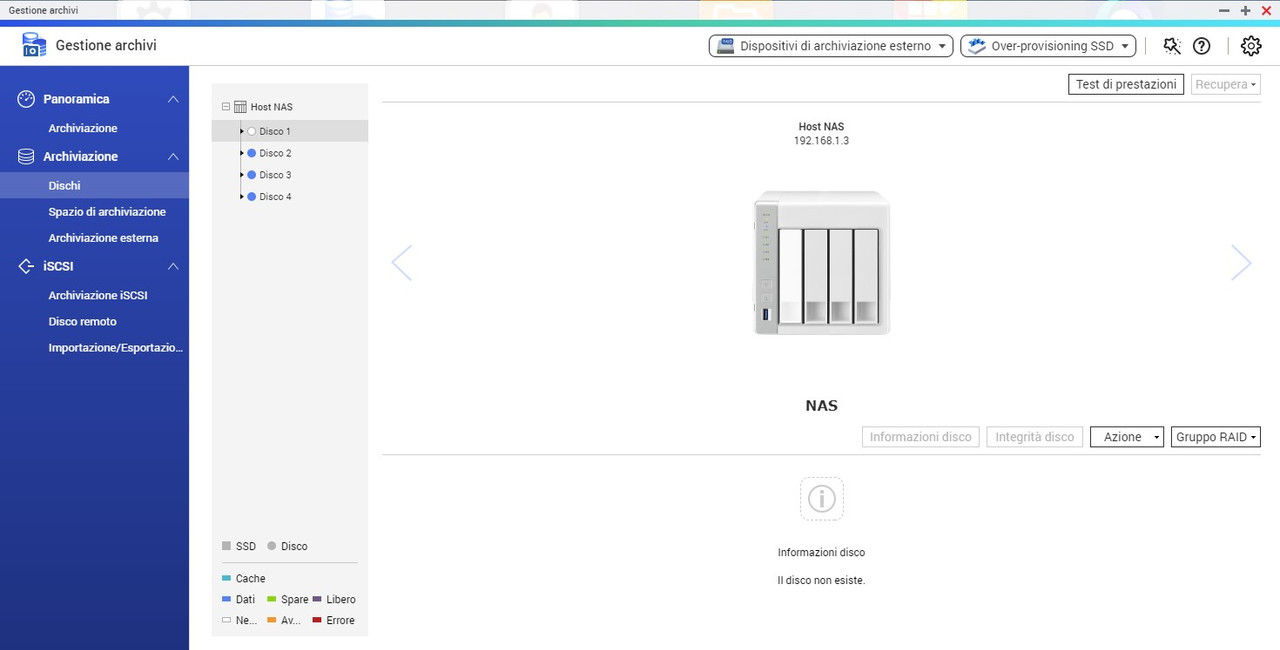
Task: Click Integrità disco button
Action: pyautogui.click(x=1034, y=437)
